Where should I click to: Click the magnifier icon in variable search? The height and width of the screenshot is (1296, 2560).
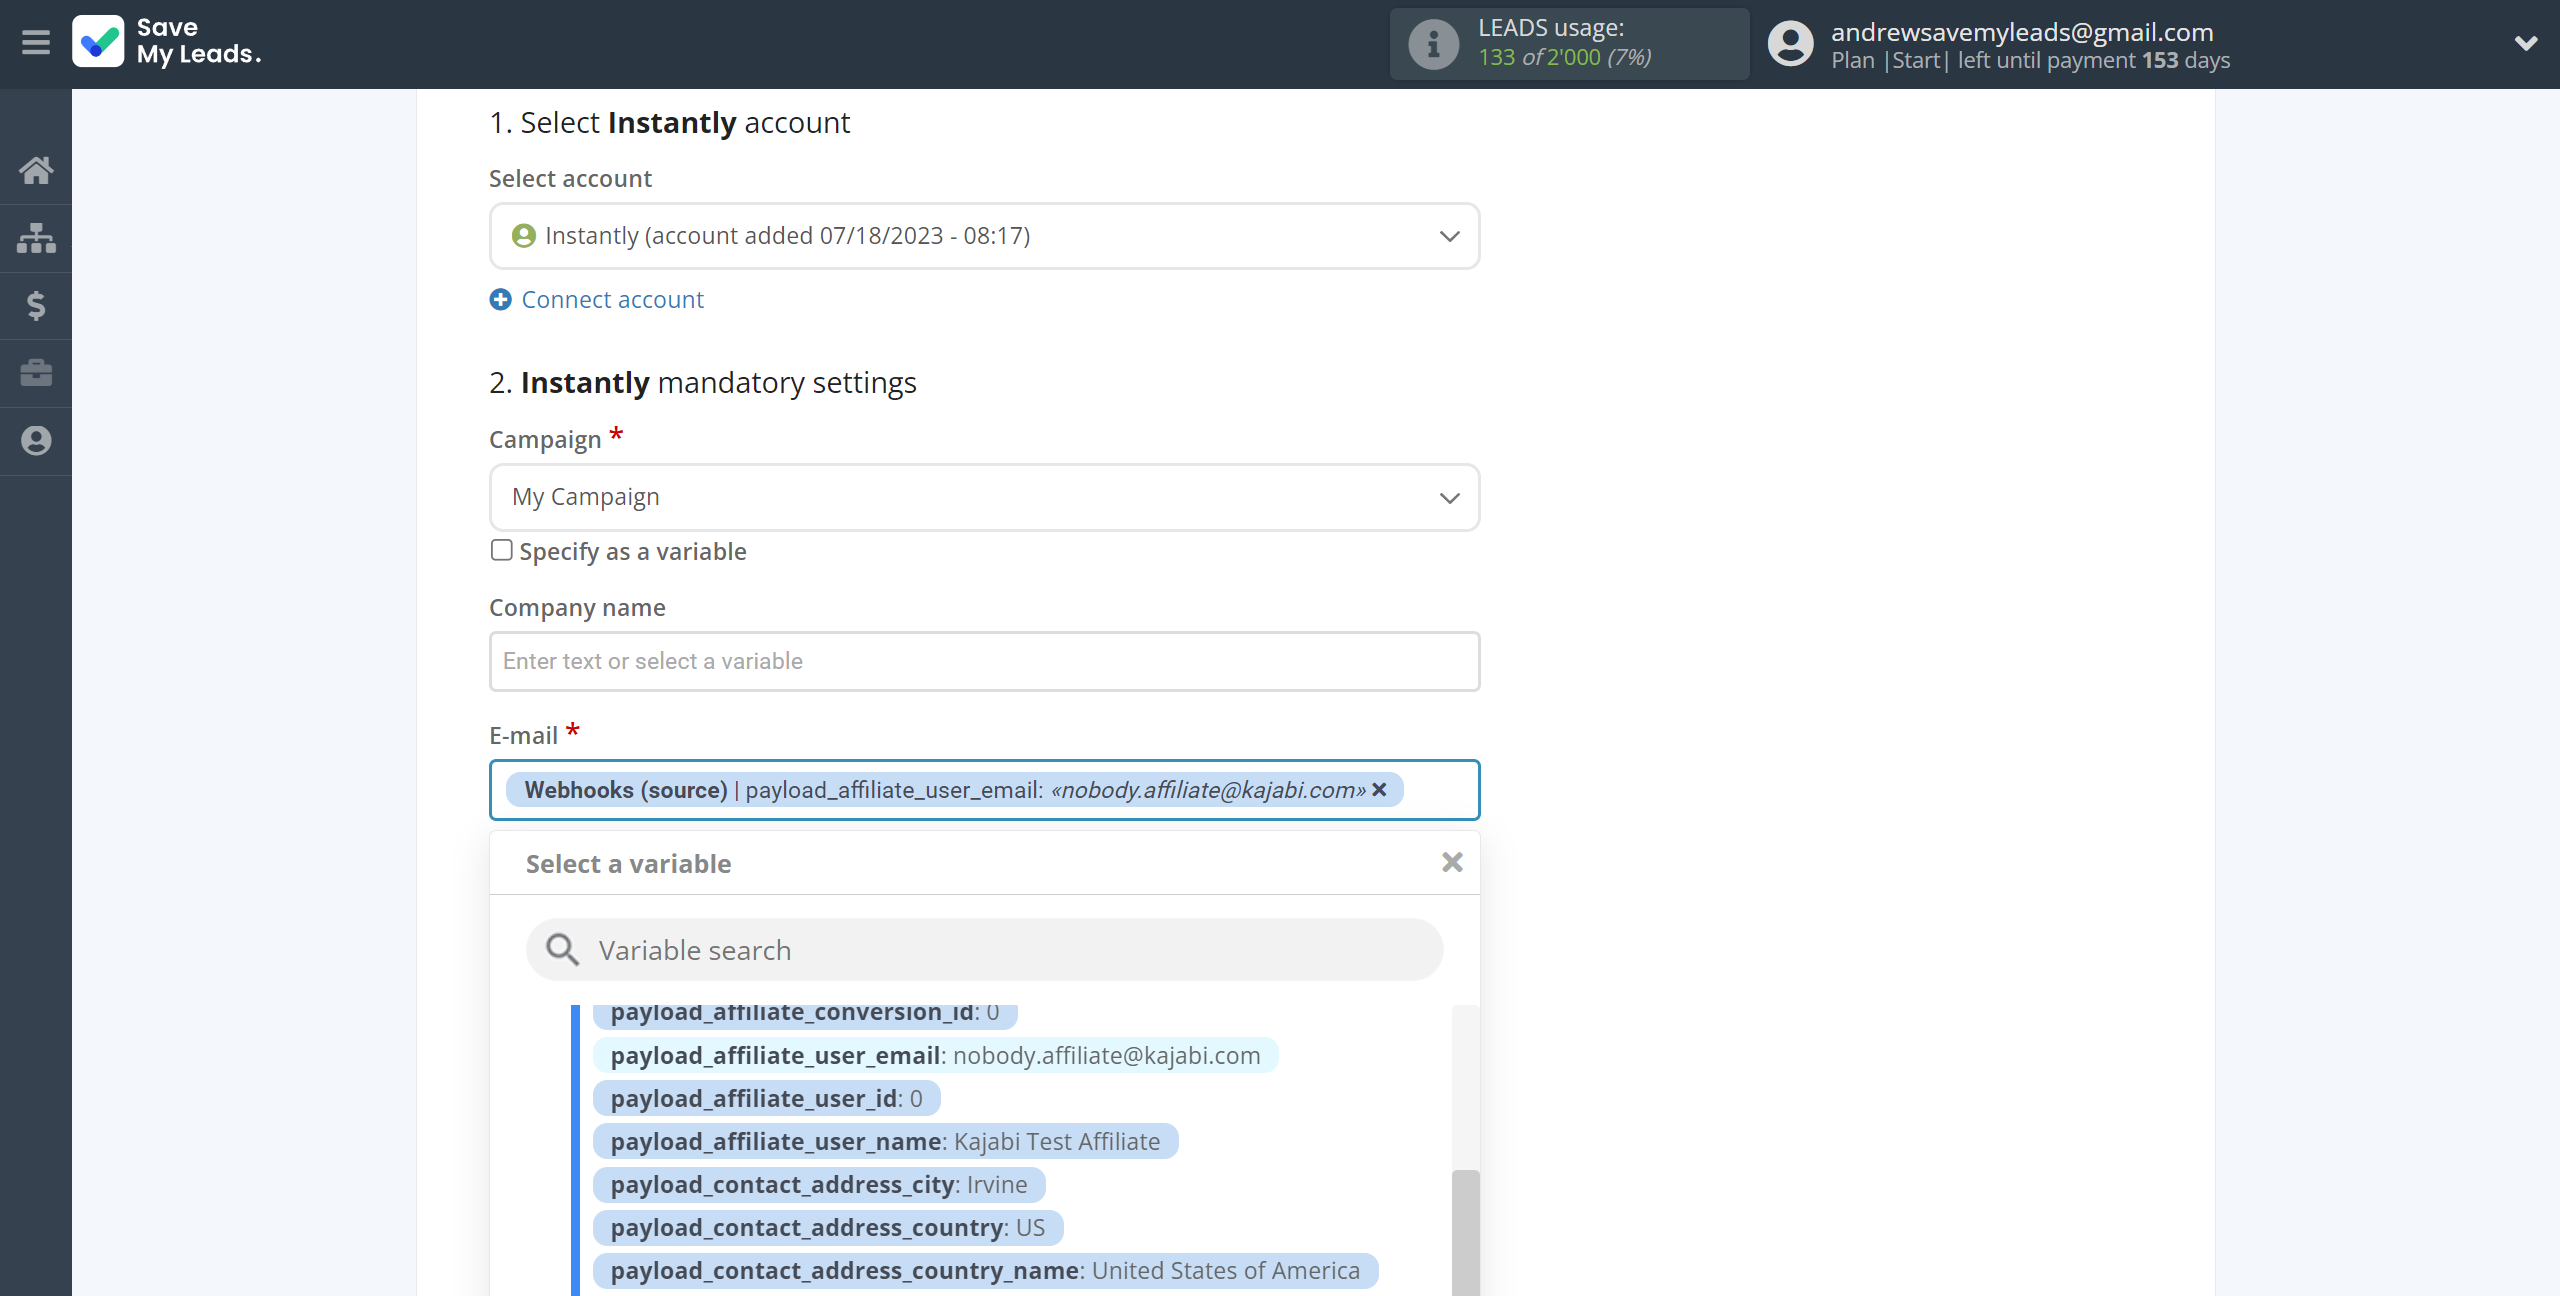(562, 950)
